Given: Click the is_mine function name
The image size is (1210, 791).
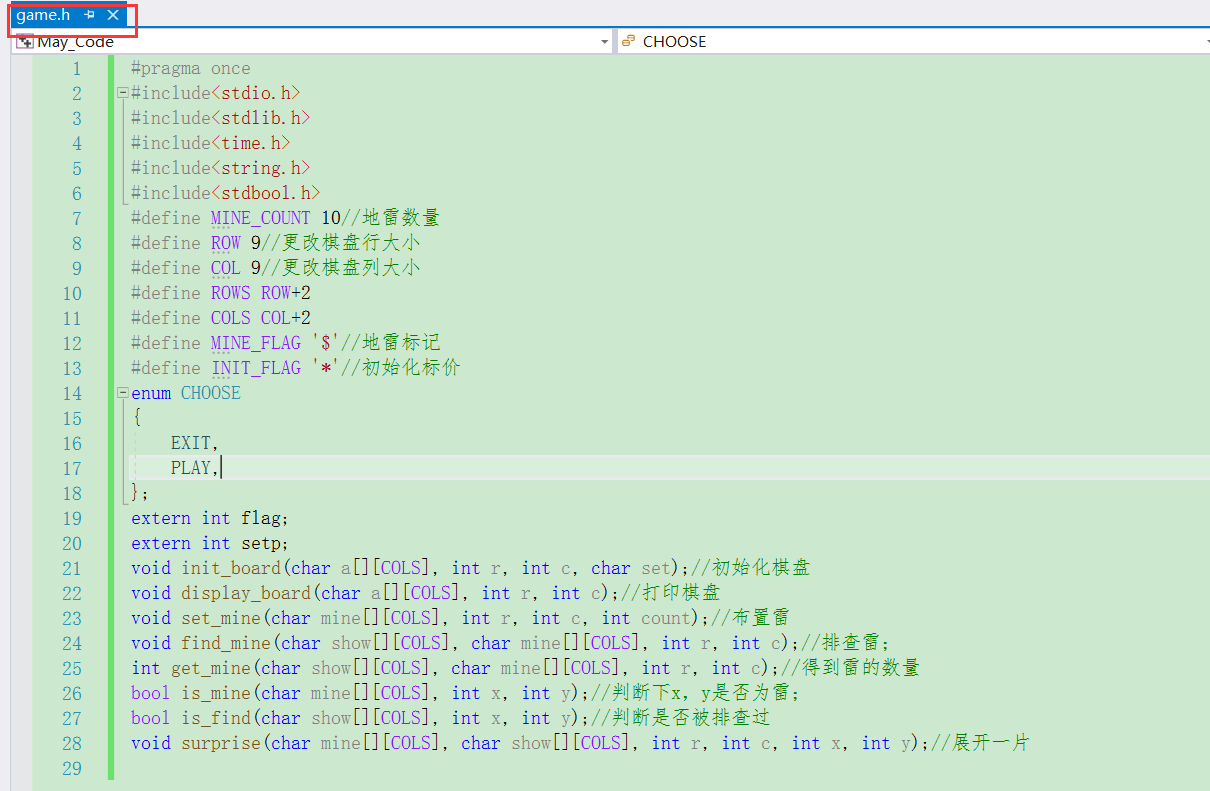Looking at the screenshot, I should (216, 693).
